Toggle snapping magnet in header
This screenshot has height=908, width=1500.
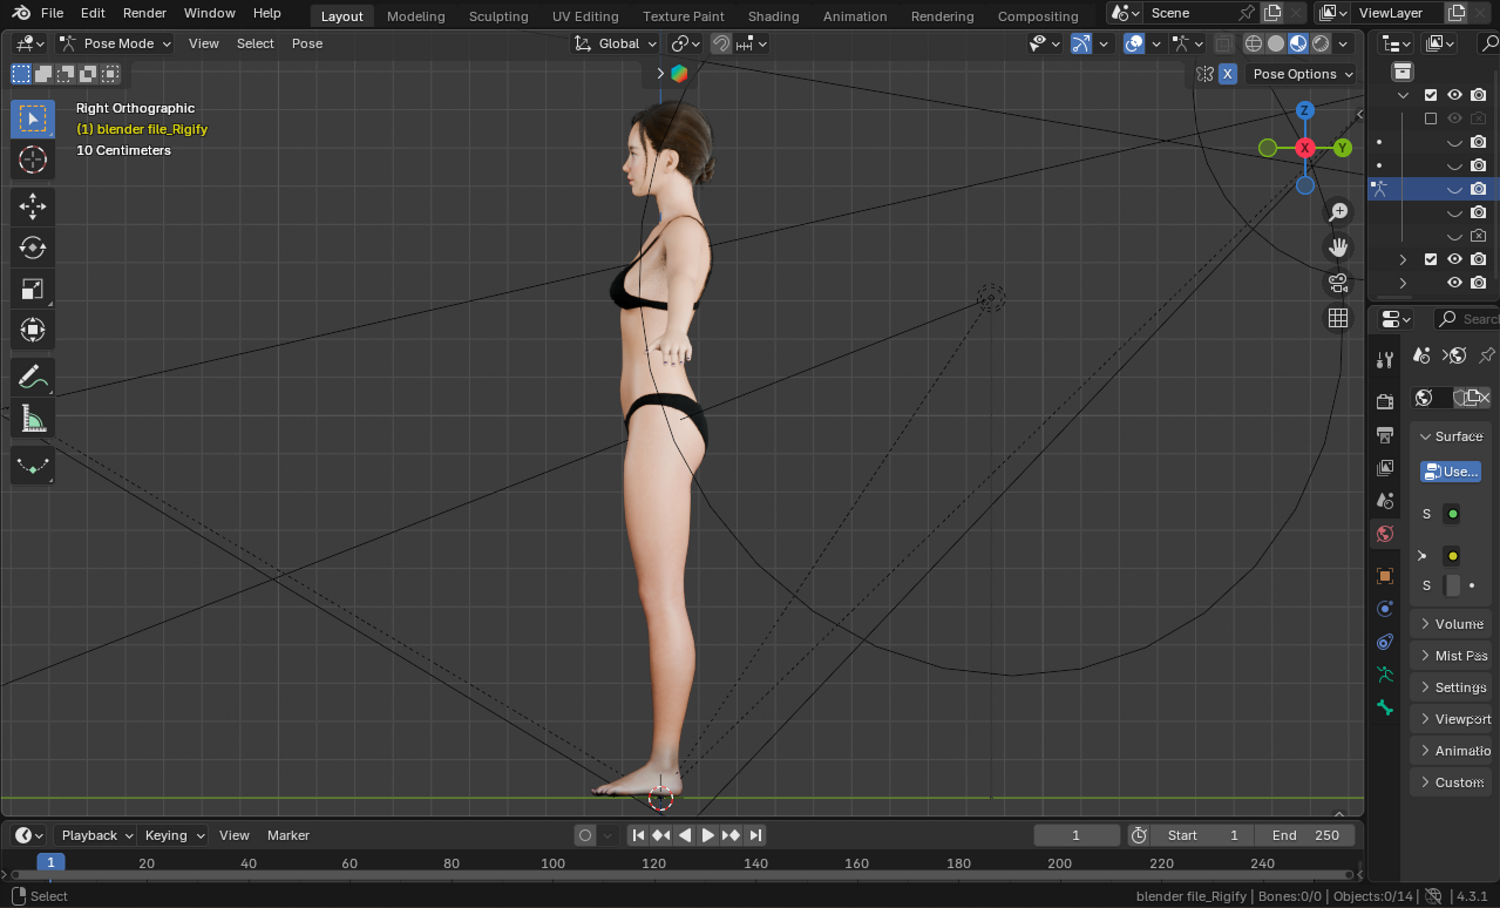click(721, 44)
